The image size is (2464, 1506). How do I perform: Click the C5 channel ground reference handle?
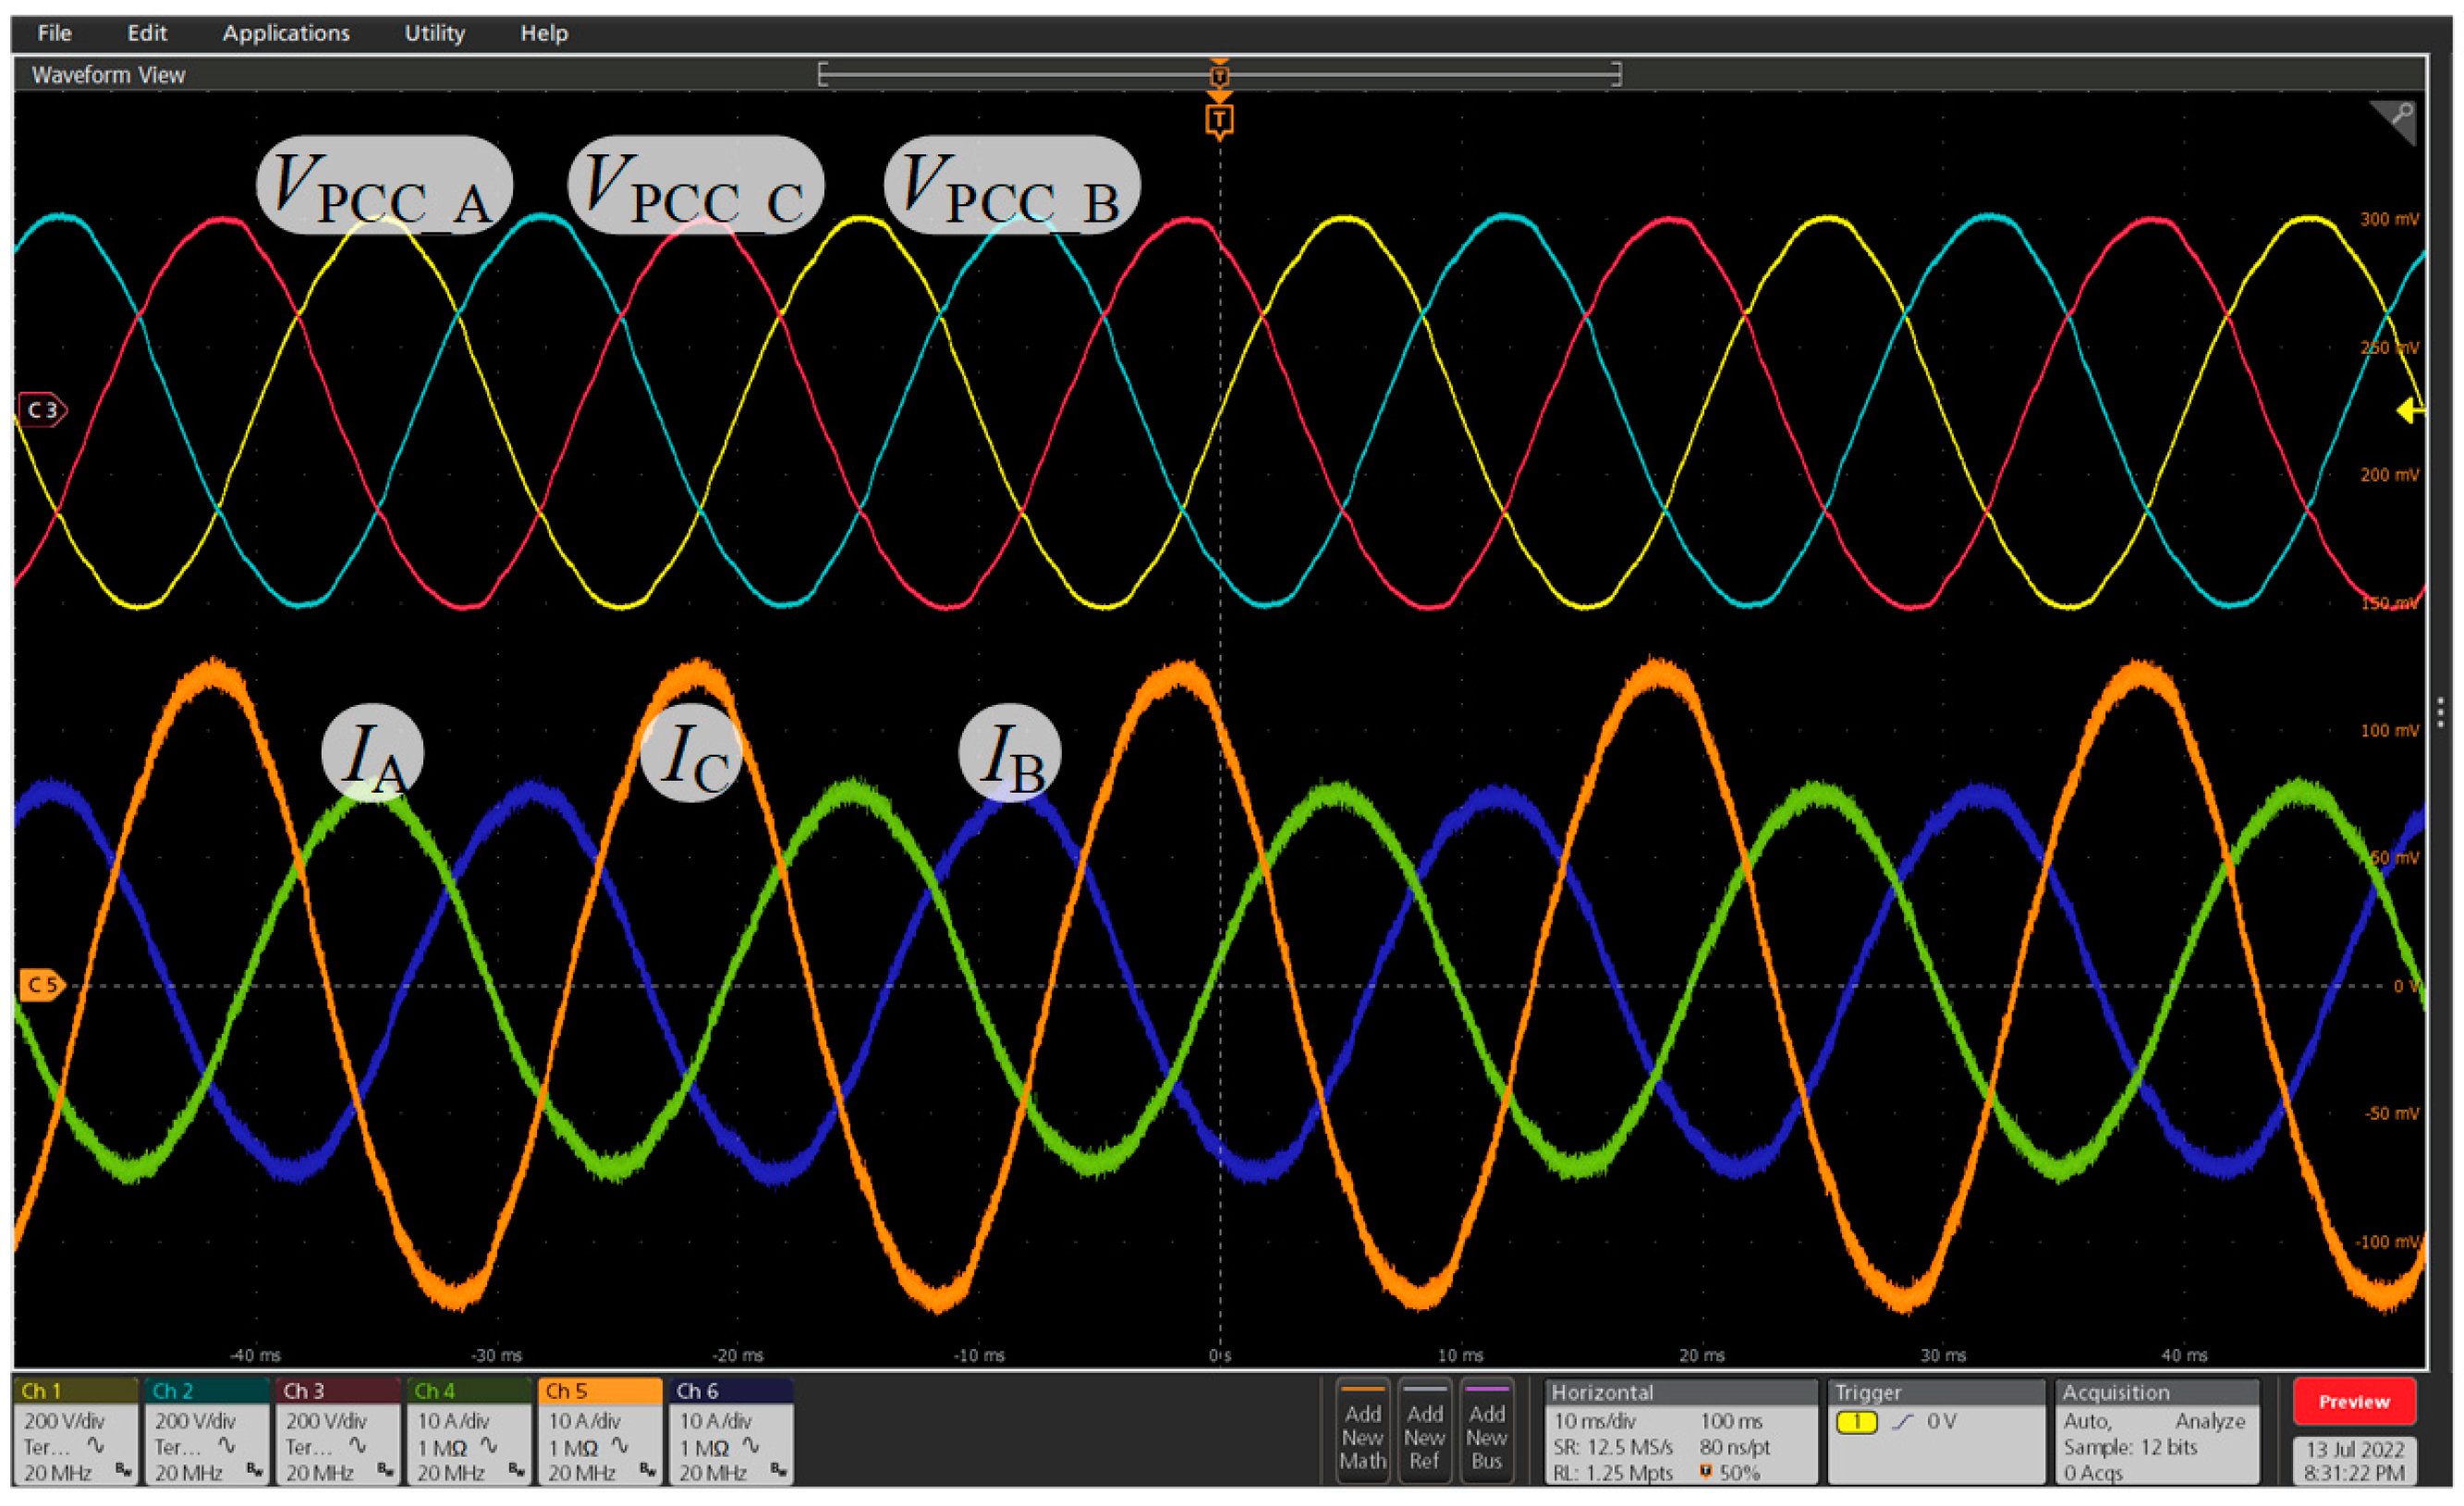pyautogui.click(x=42, y=986)
